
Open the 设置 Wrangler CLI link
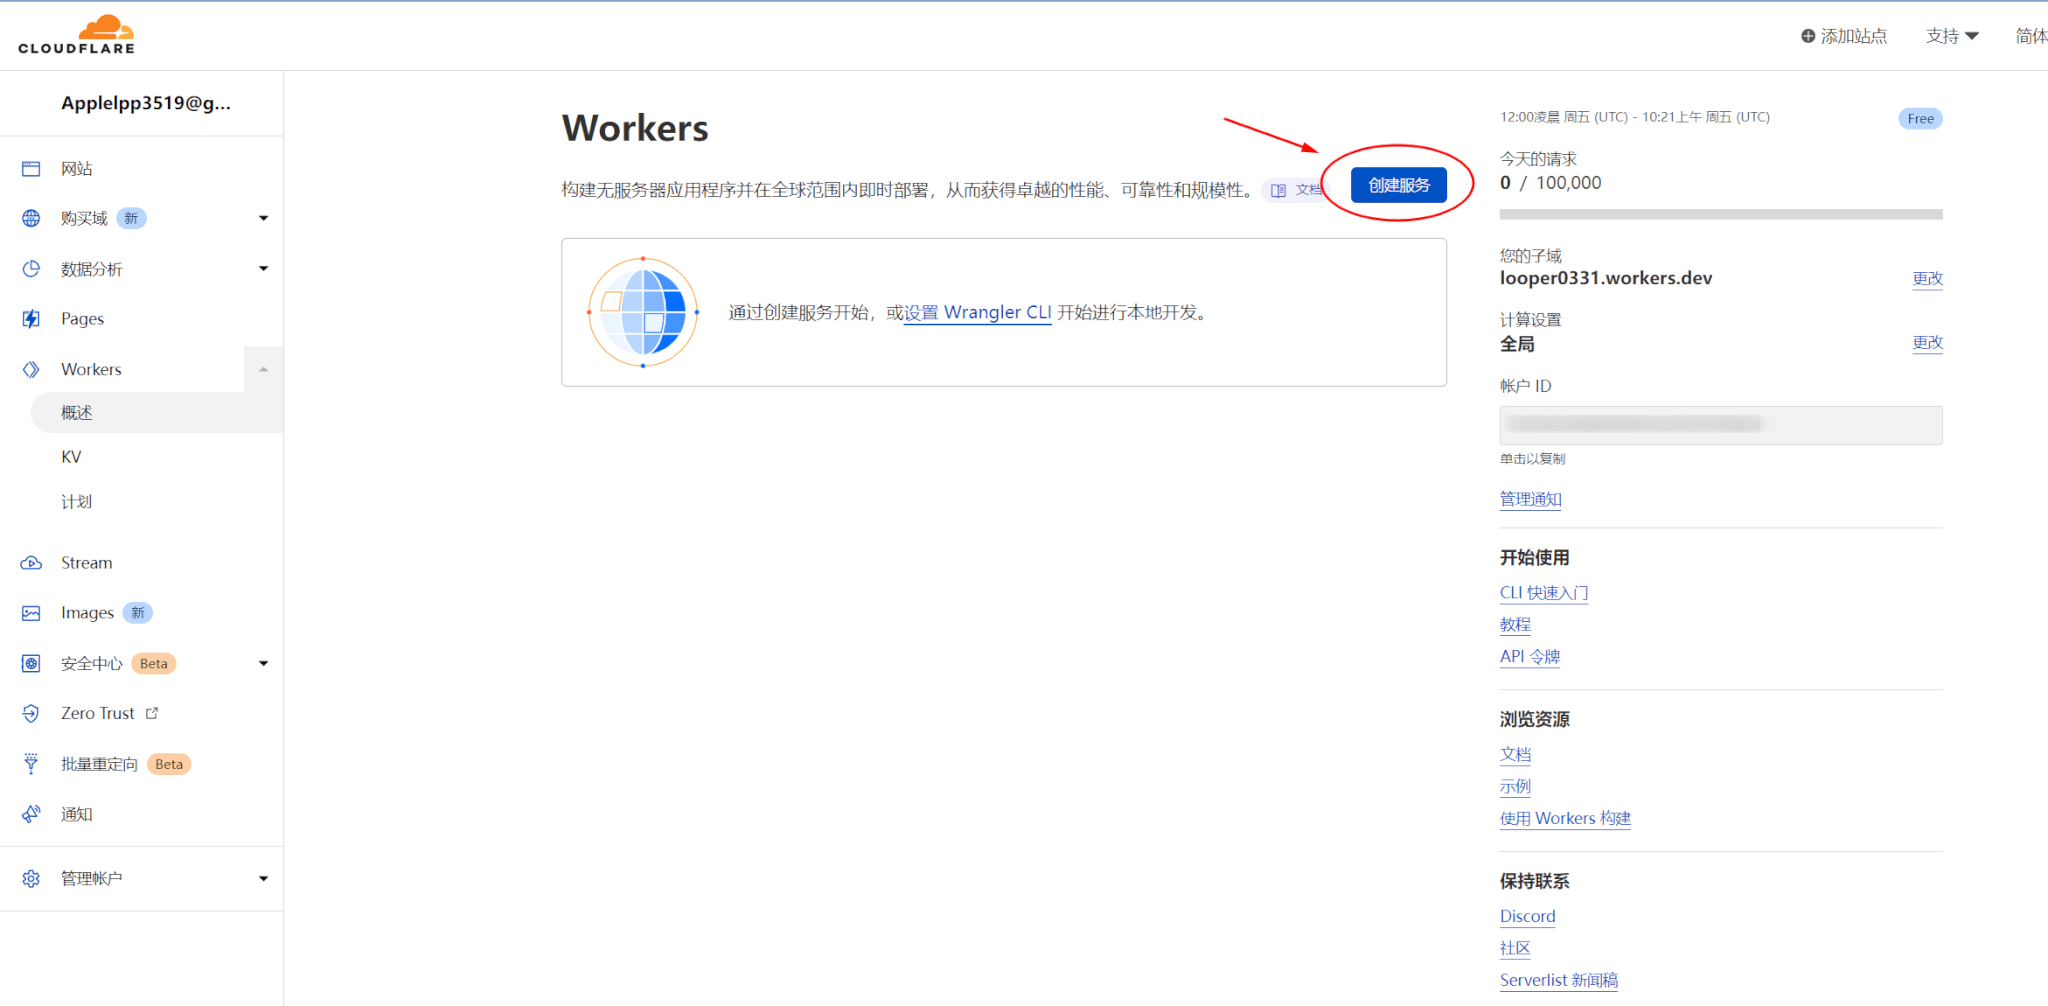[x=977, y=312]
